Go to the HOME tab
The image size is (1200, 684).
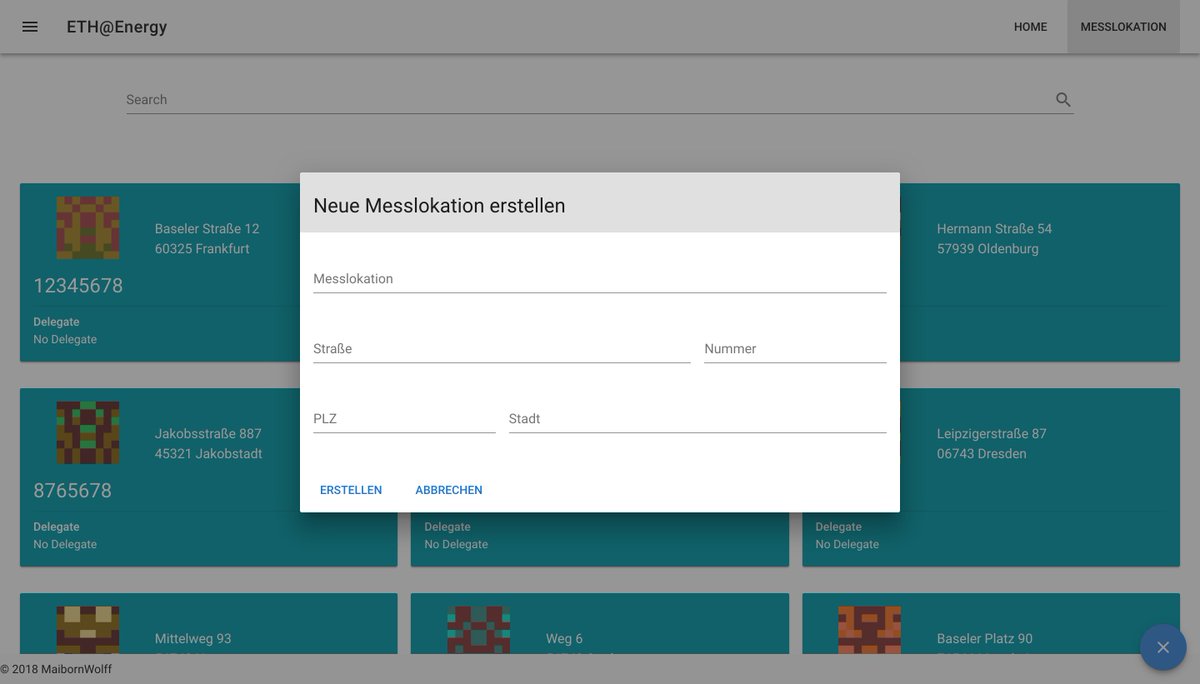coord(1030,27)
